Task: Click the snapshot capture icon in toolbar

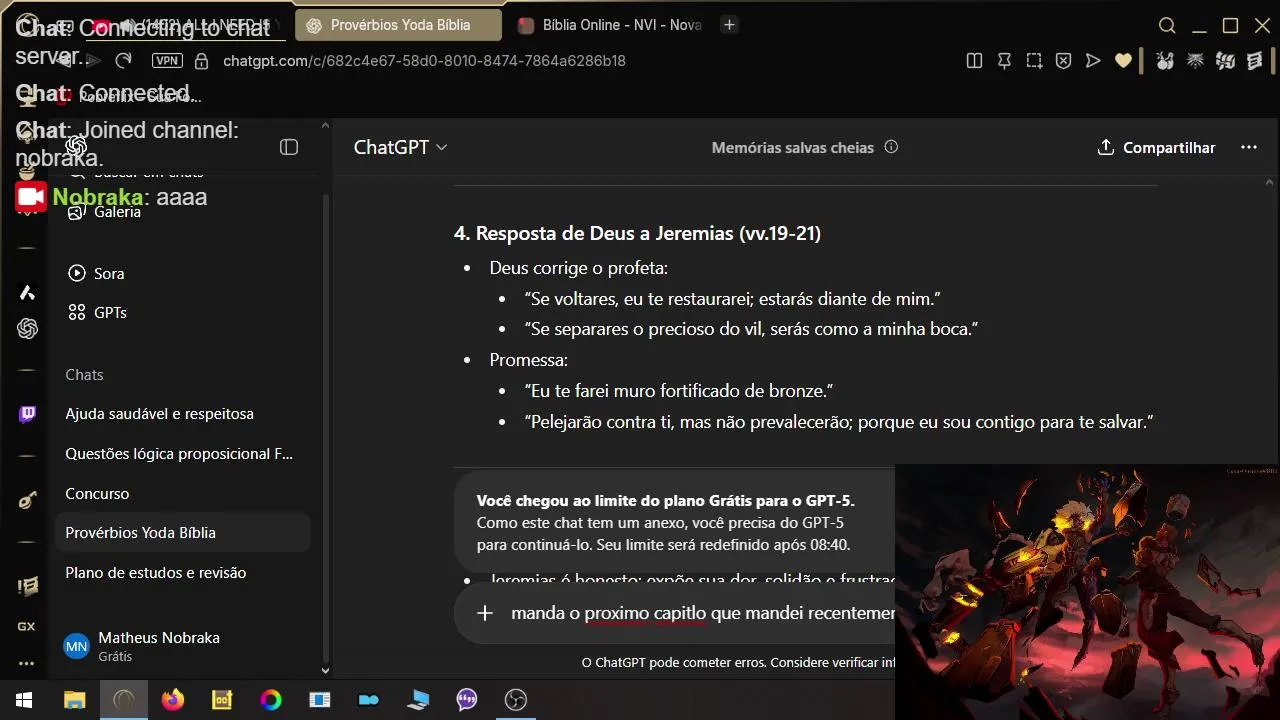Action: coord(1034,61)
